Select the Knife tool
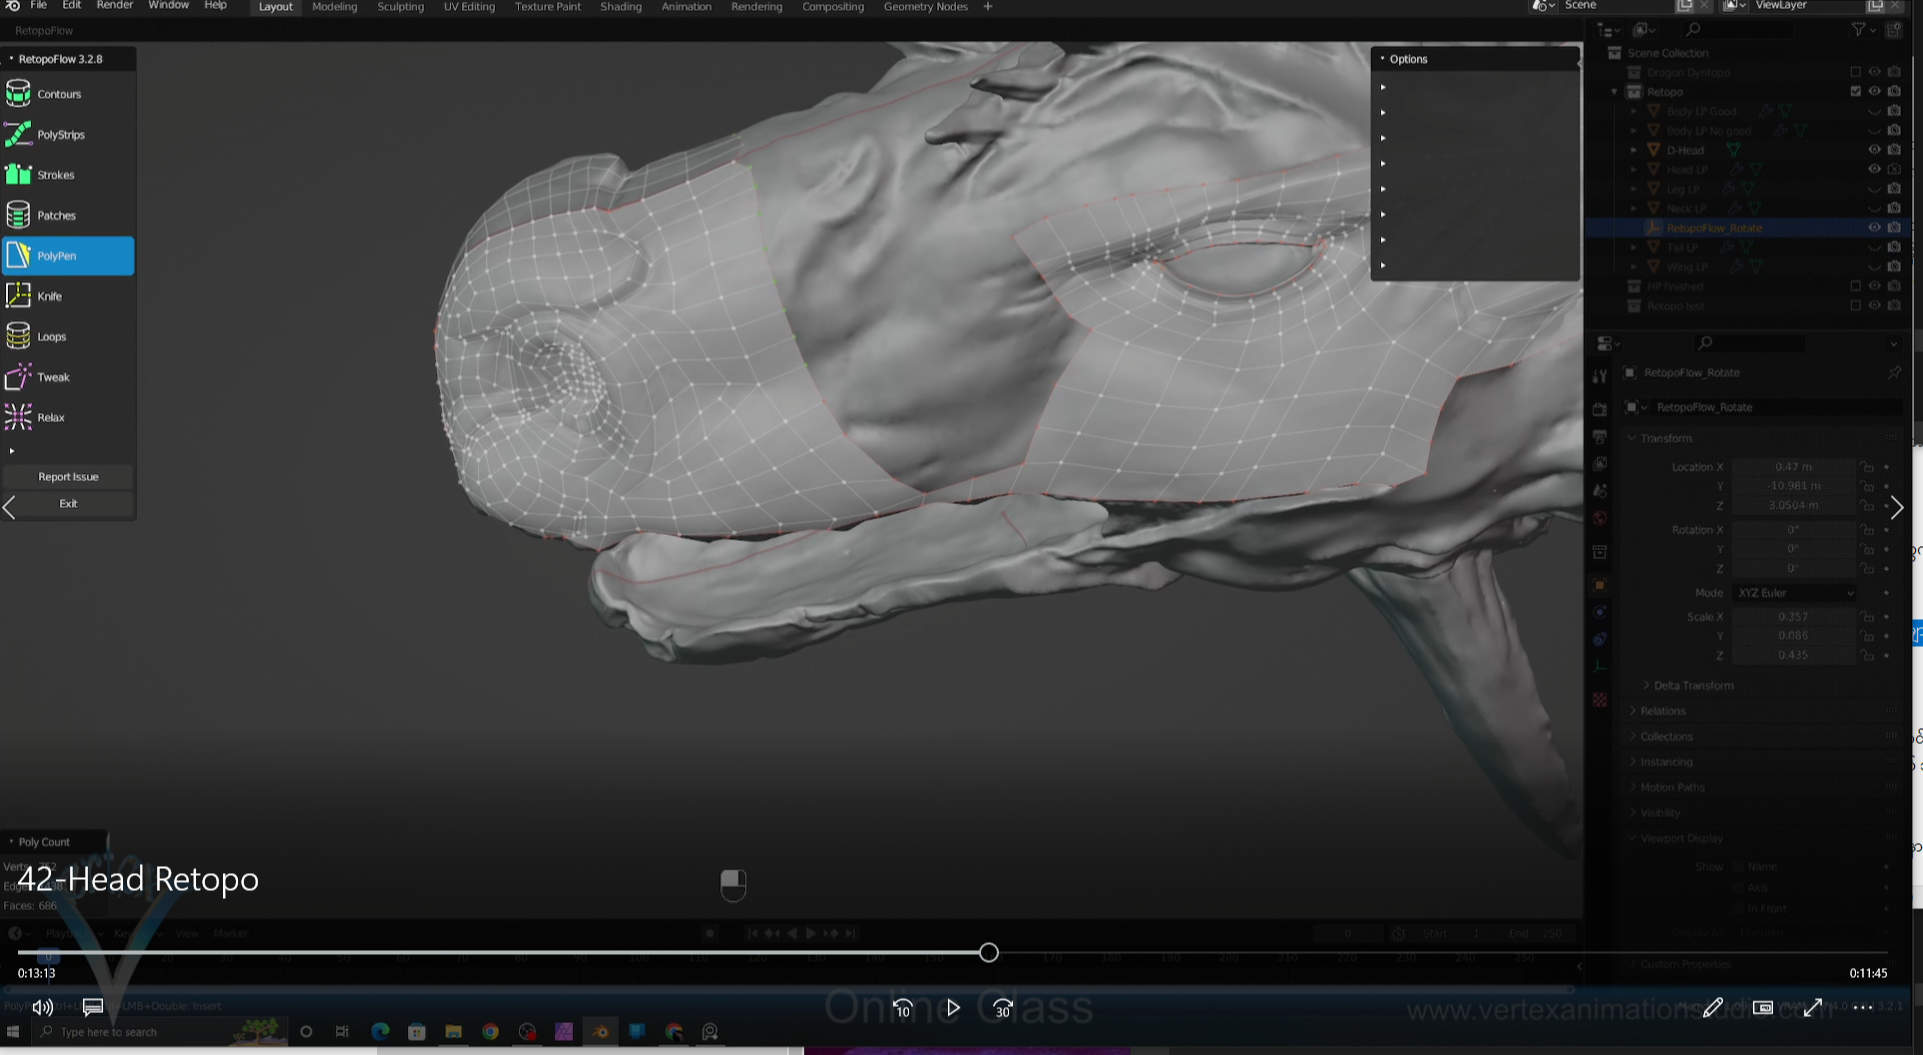1923x1055 pixels. click(x=49, y=297)
